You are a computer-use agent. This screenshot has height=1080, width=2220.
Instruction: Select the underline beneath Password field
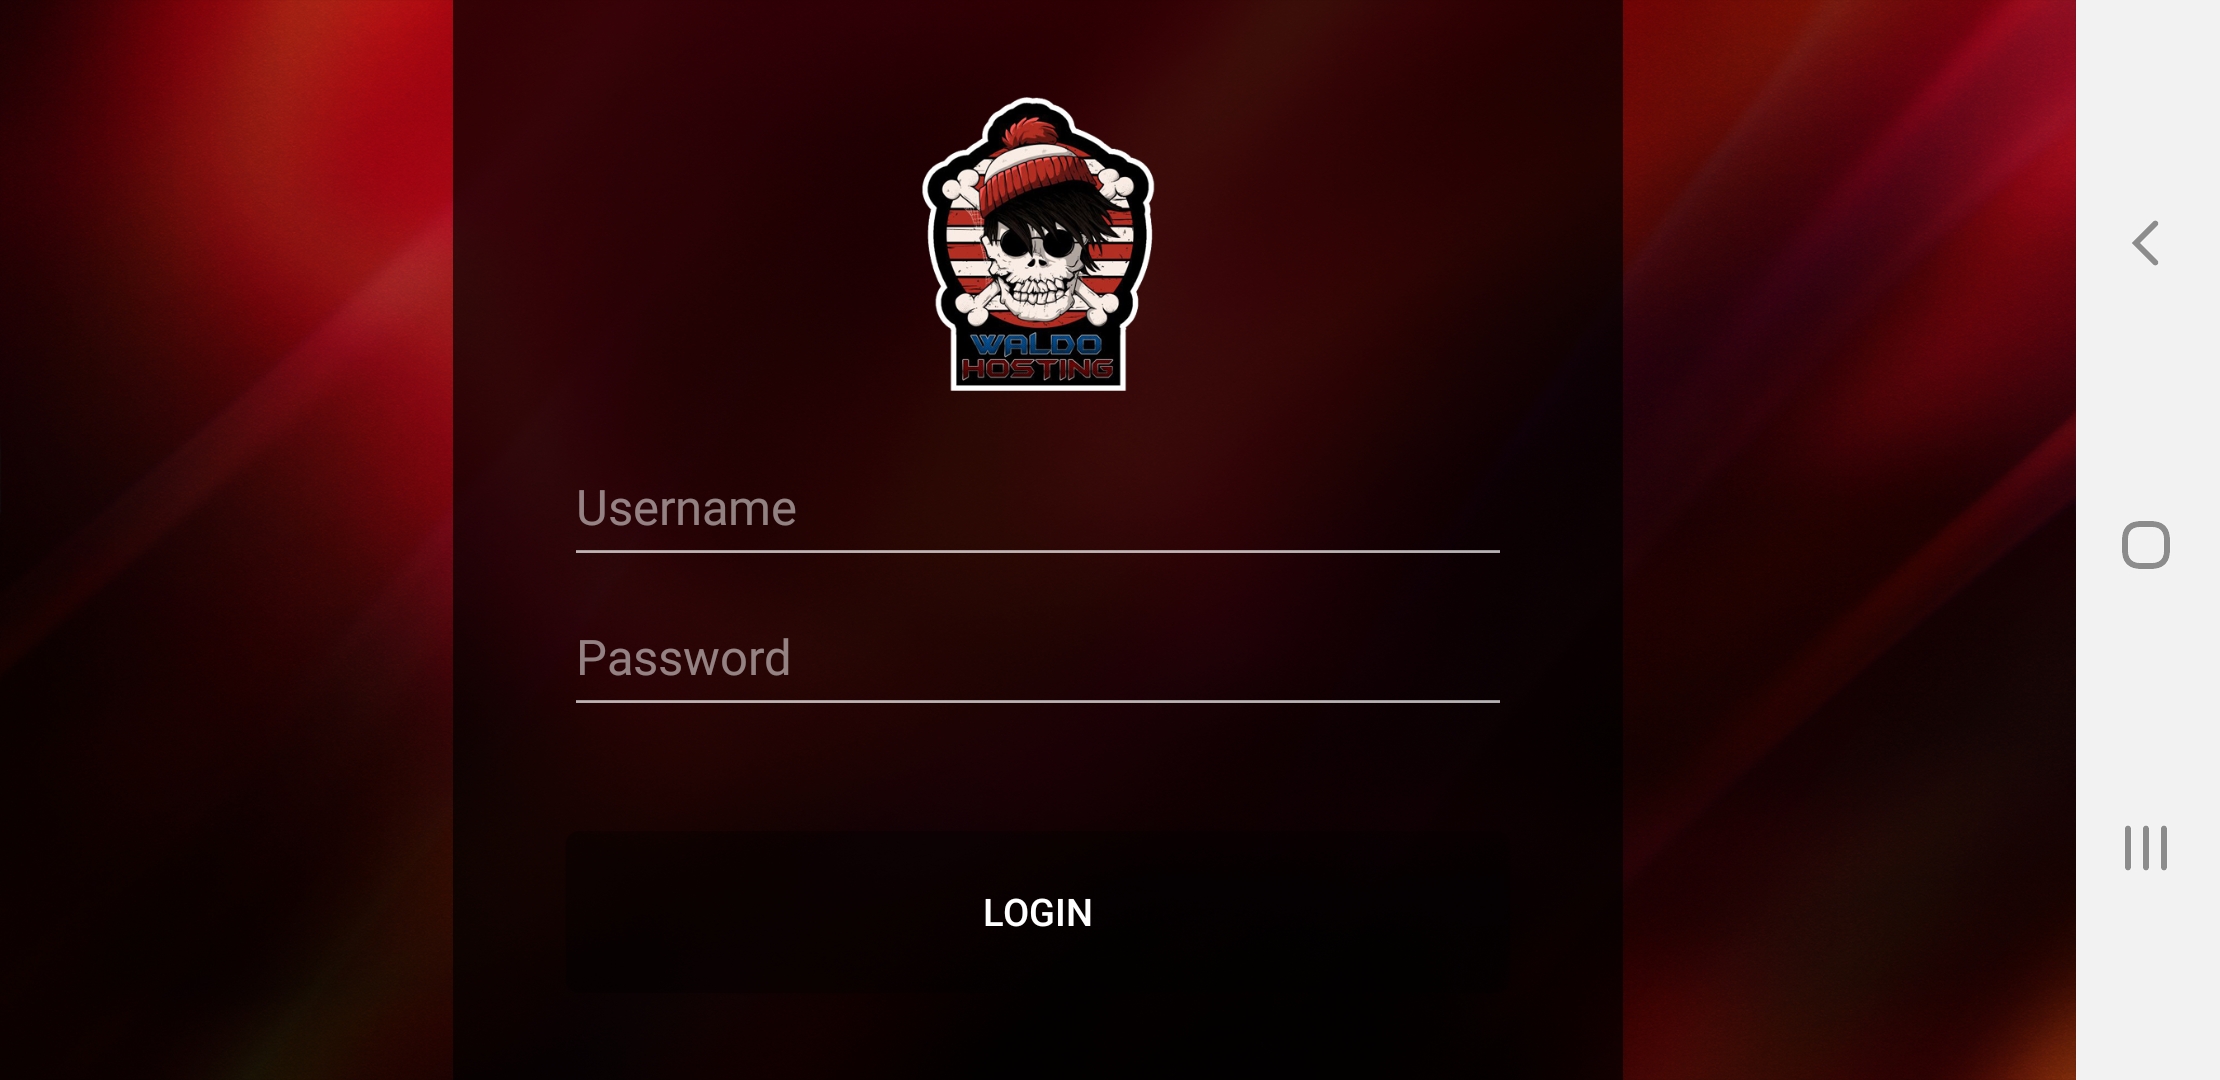coord(1038,701)
